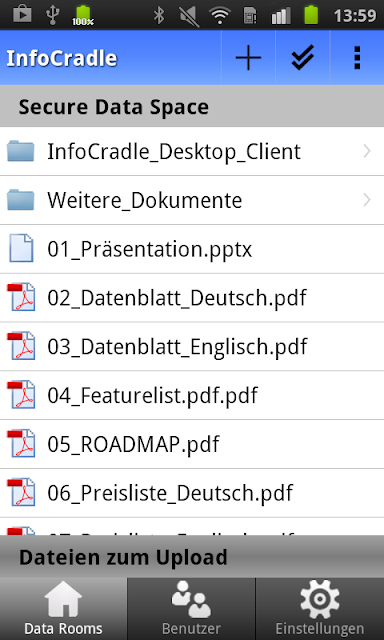This screenshot has height=640, width=384.
Task: Open 06_Preisliste_Deutsch.pdf file
Action: pyautogui.click(x=192, y=493)
